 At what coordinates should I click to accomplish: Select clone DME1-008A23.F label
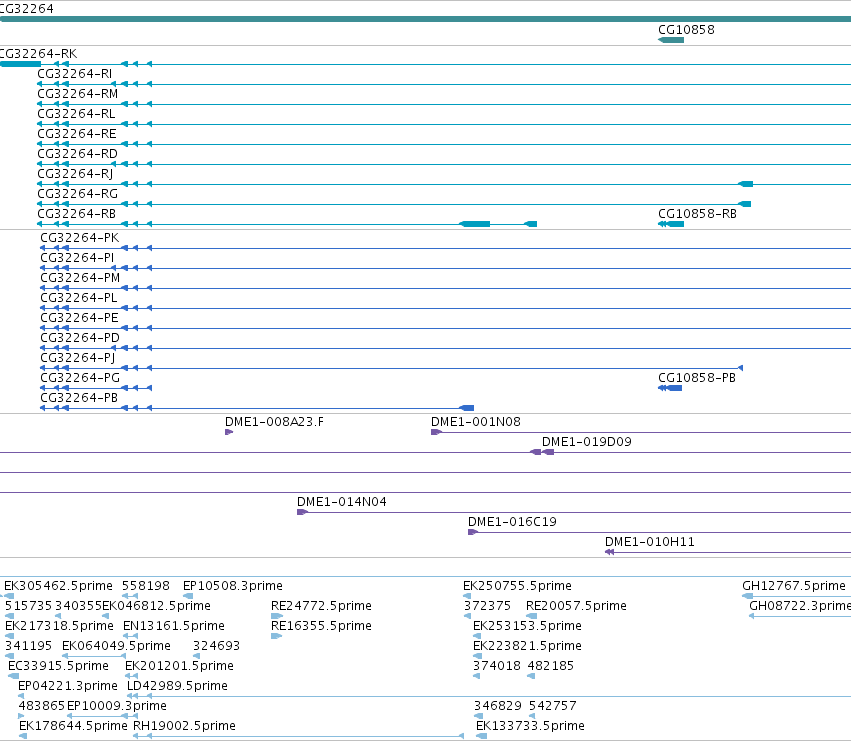(274, 422)
